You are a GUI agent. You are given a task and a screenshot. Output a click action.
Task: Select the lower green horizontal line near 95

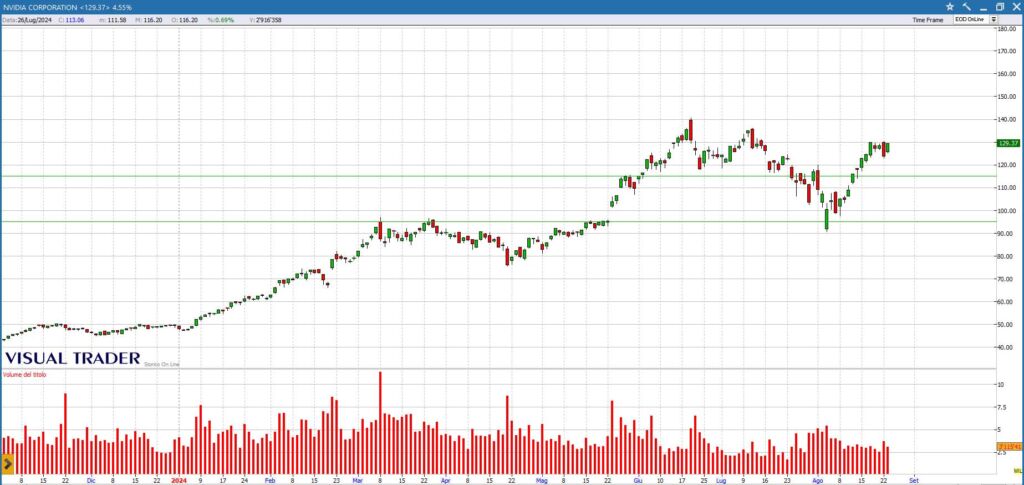[498, 221]
